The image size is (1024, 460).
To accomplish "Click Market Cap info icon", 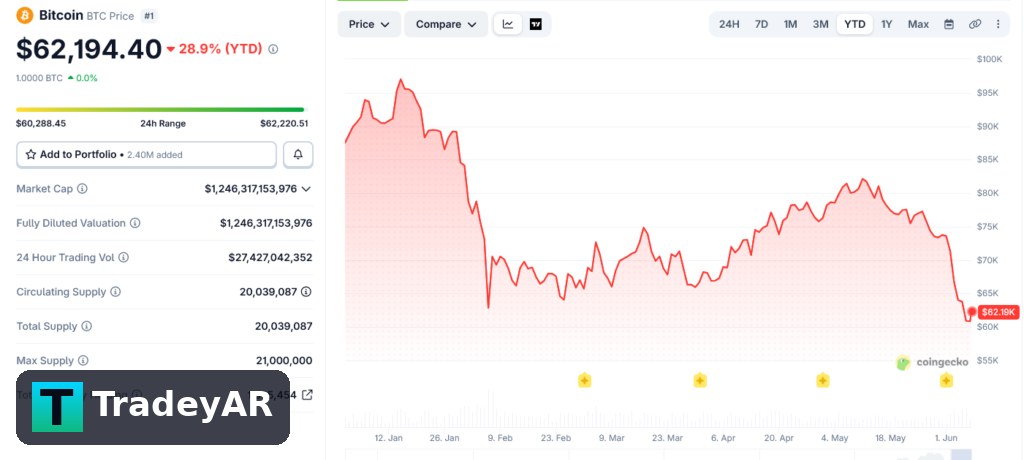I will point(82,189).
